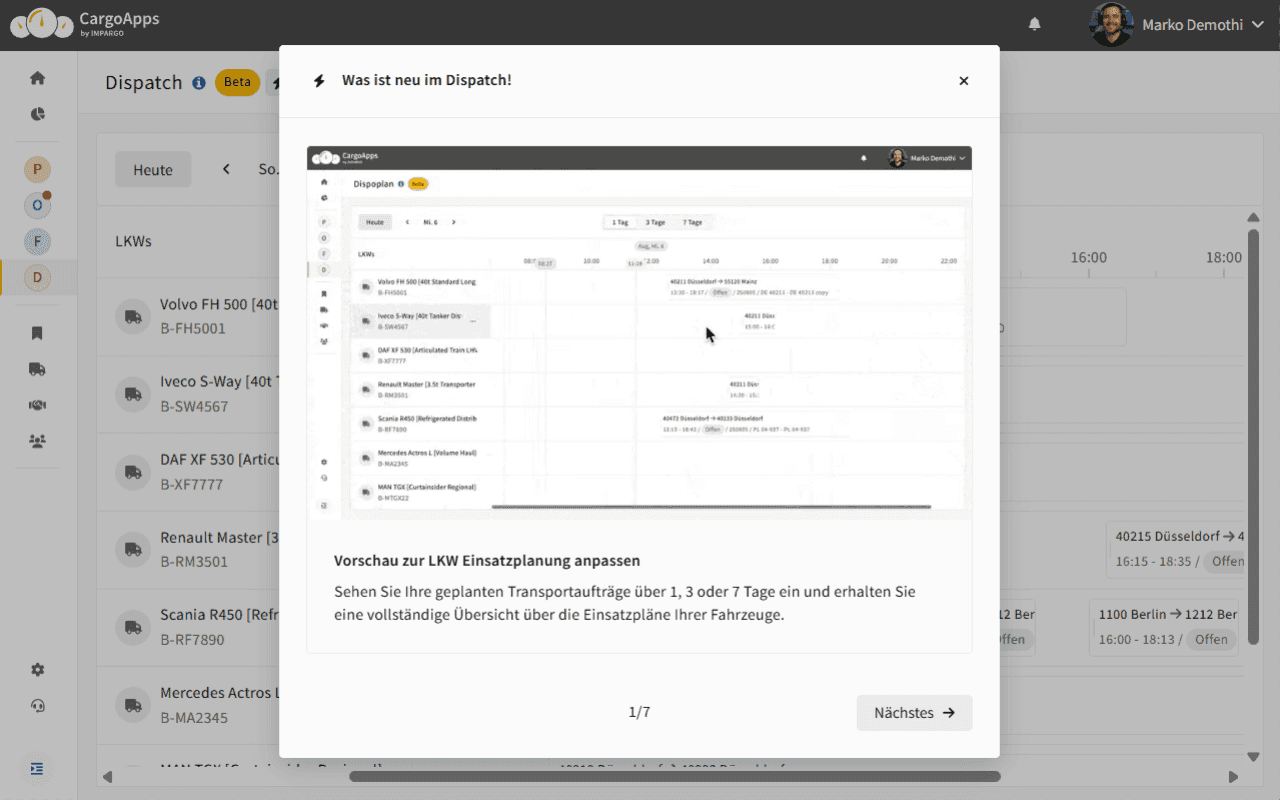This screenshot has width=1280, height=800.
Task: Open support via the headset icon
Action: (x=37, y=706)
